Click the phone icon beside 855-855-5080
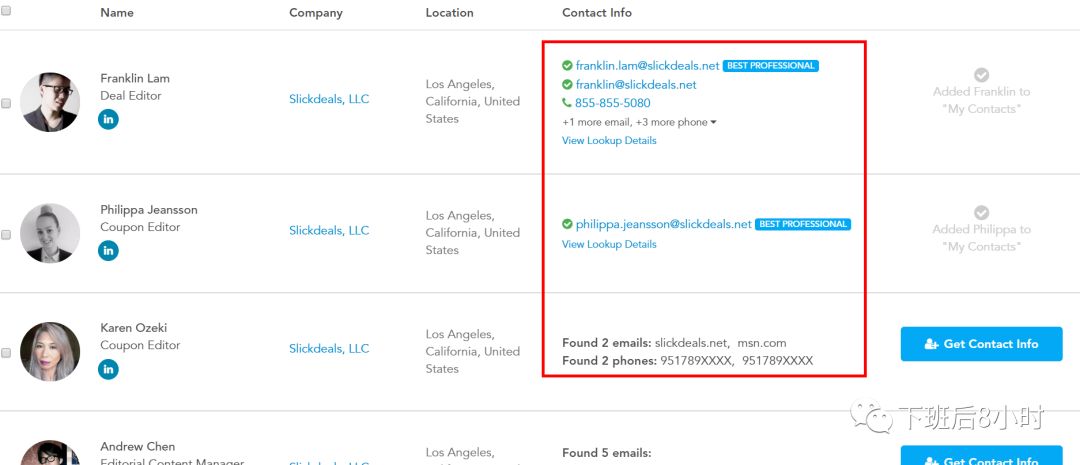The image size is (1080, 465). pos(567,103)
